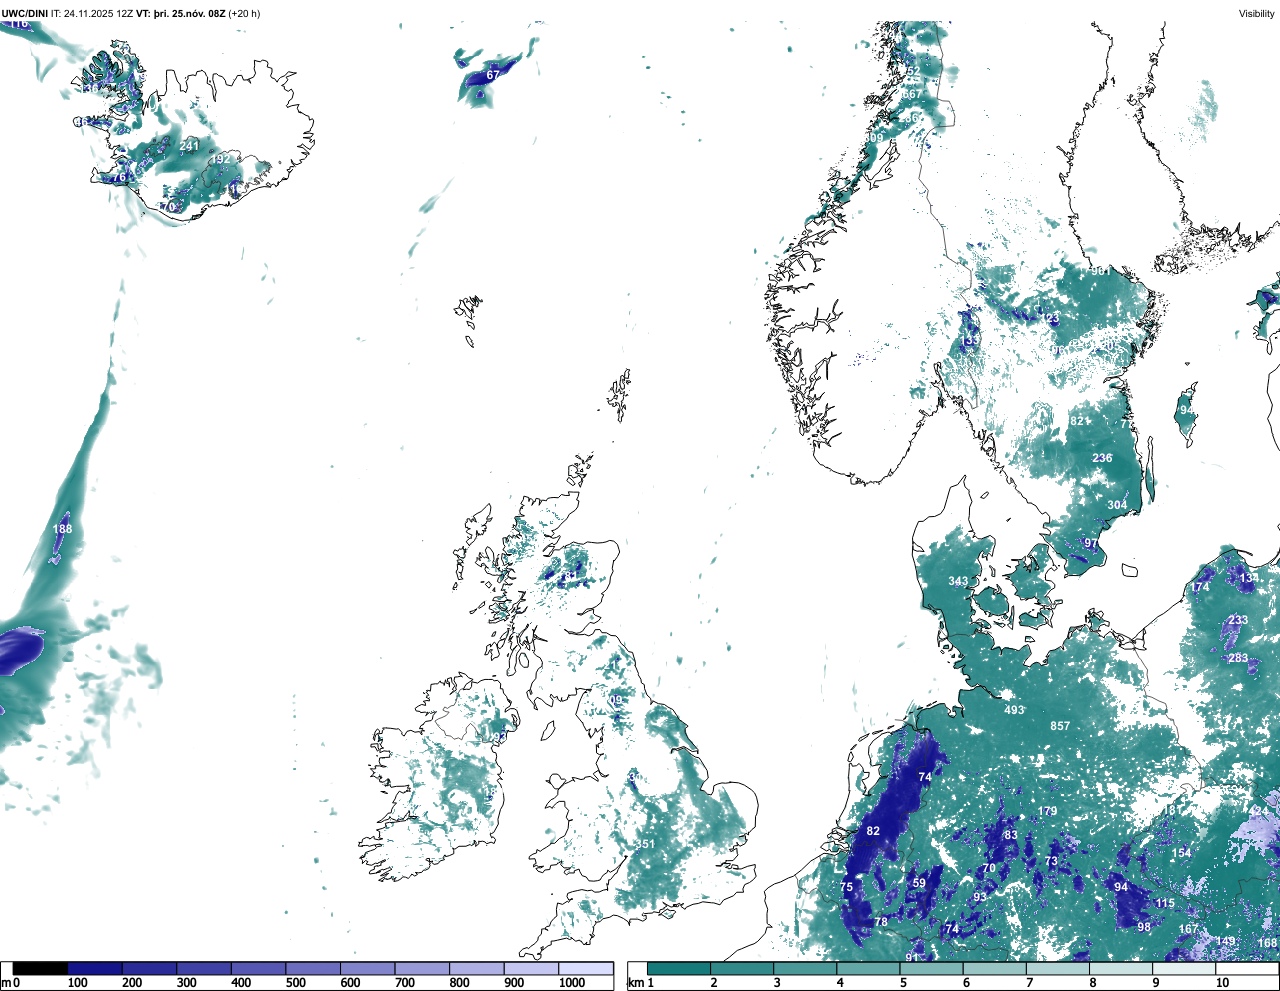1280x991 pixels.
Task: Click the map value '188' in the Atlantic
Action: (62, 529)
